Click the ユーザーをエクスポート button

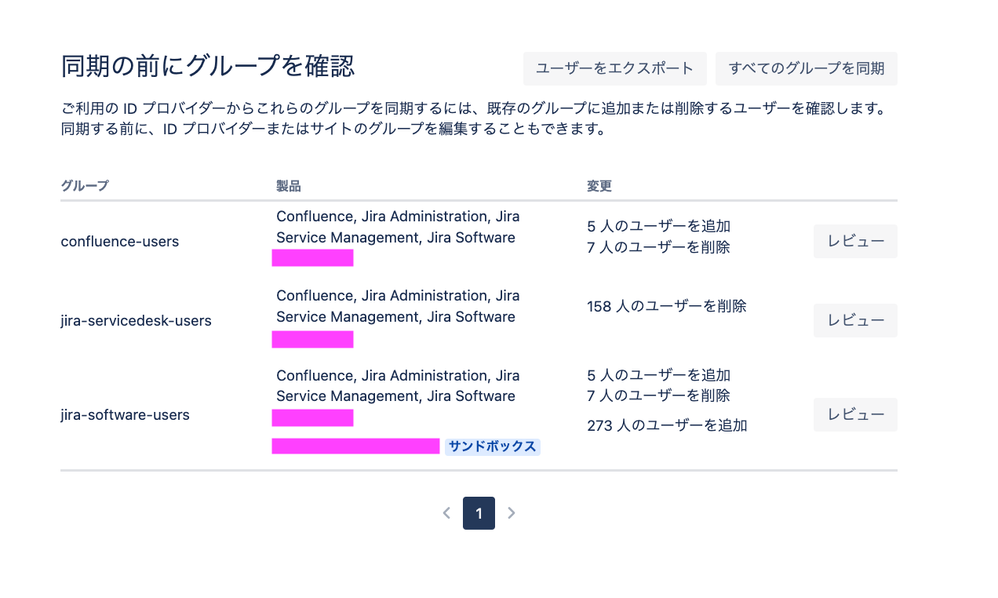tap(614, 69)
